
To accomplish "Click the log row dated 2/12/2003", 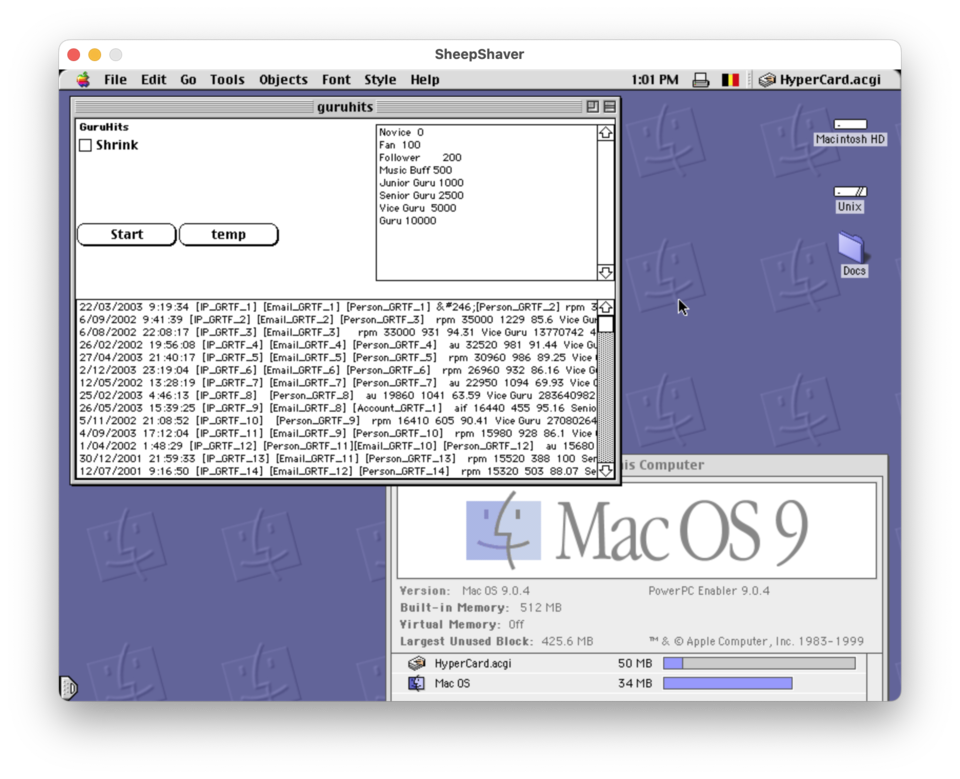I will pos(337,370).
